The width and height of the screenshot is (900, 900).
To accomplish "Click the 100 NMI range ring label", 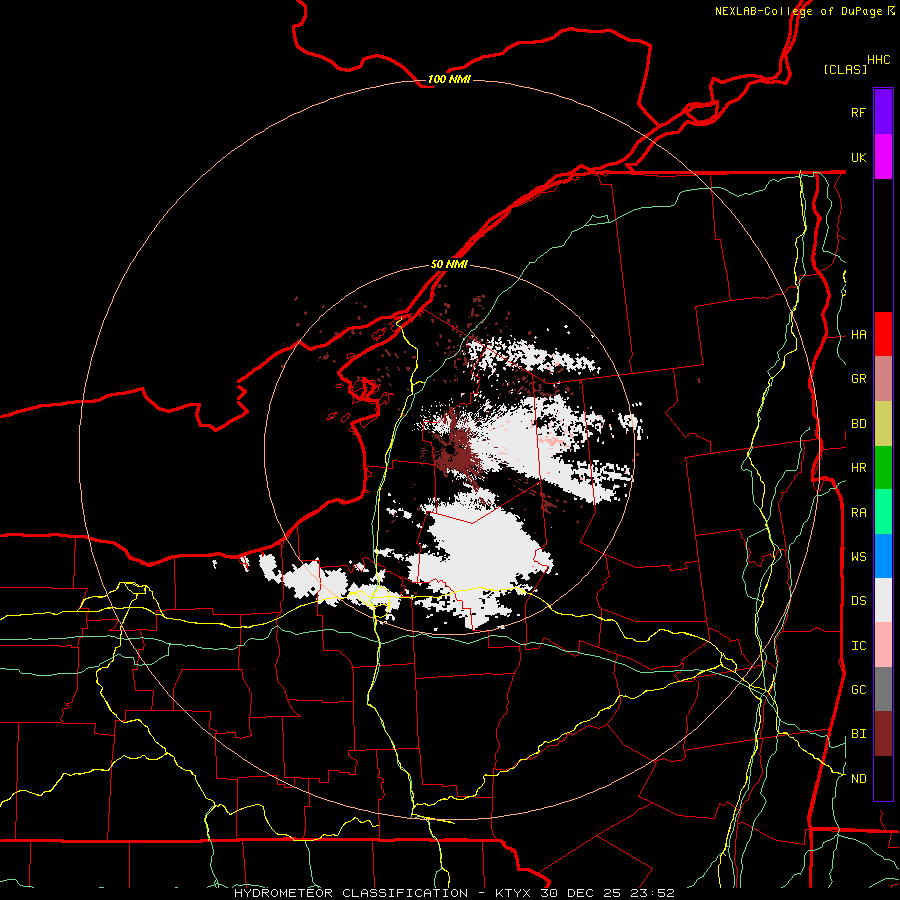I will (x=449, y=79).
